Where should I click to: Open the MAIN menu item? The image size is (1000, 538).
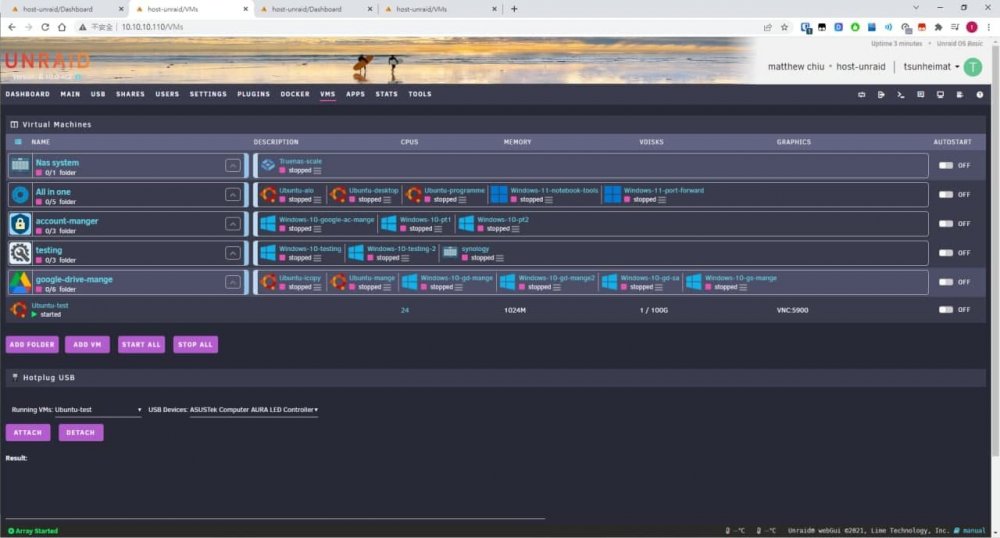(70, 94)
